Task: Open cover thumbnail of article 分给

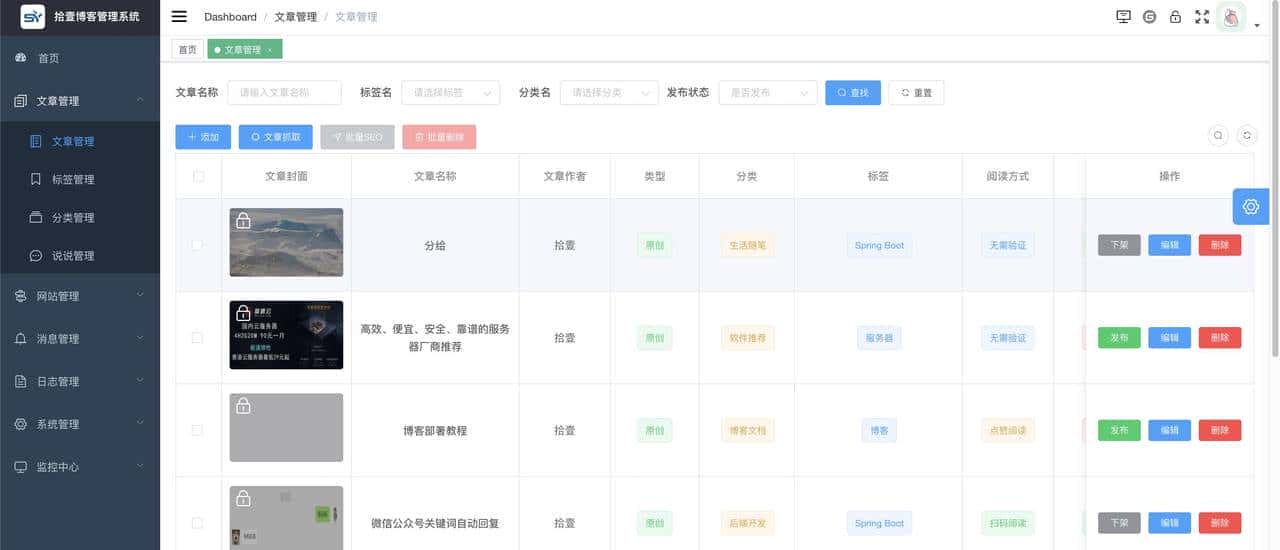Action: click(x=286, y=242)
